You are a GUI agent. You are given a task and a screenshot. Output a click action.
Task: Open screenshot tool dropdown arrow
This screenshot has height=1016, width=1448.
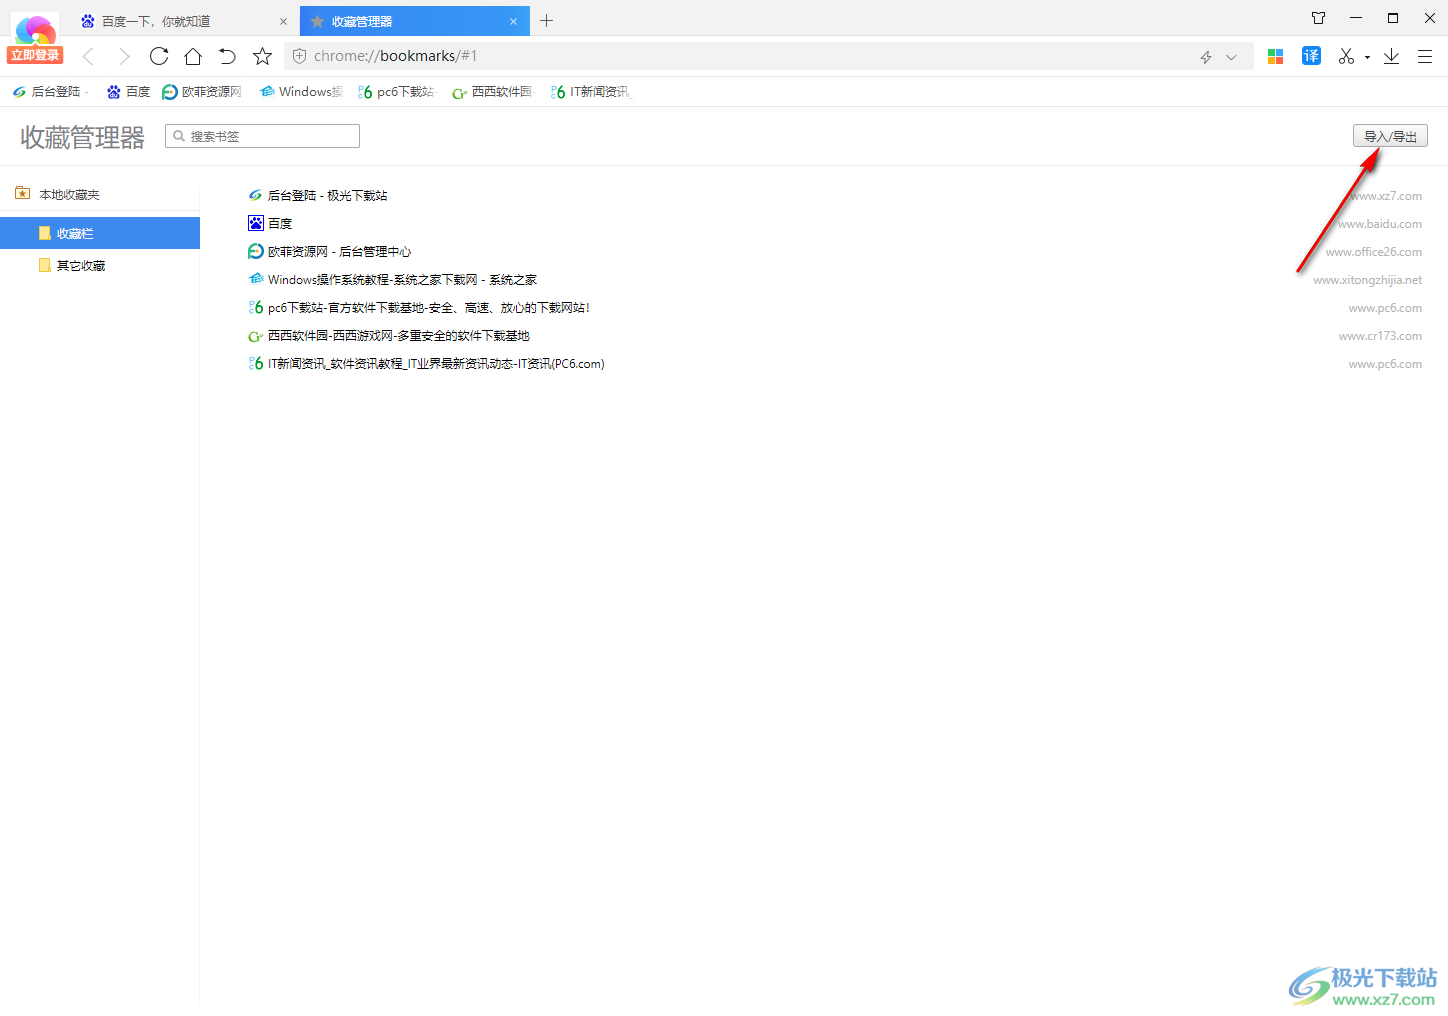1367,57
